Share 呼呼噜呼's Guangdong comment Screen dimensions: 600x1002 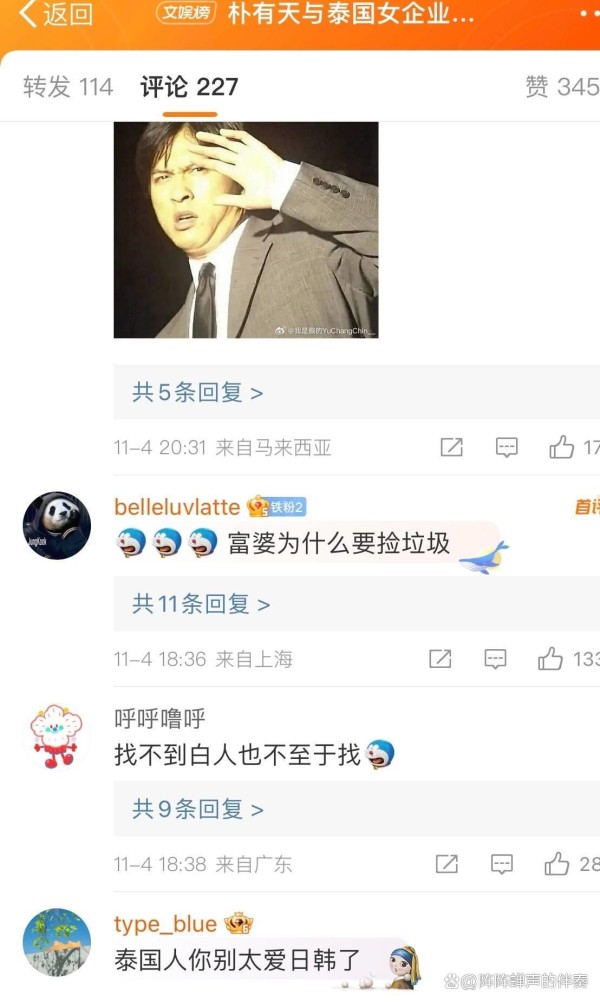tap(447, 865)
